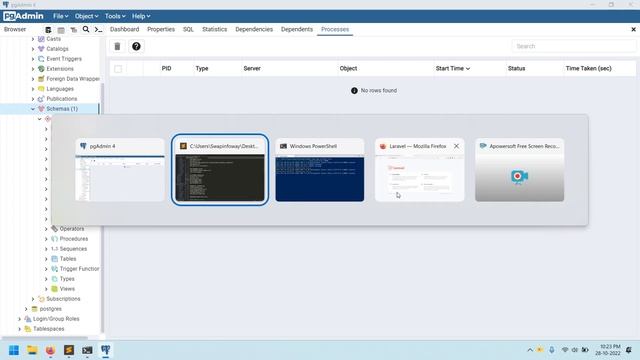The width and height of the screenshot is (640, 360).
Task: Click the Search field in Processes
Action: coord(573,46)
